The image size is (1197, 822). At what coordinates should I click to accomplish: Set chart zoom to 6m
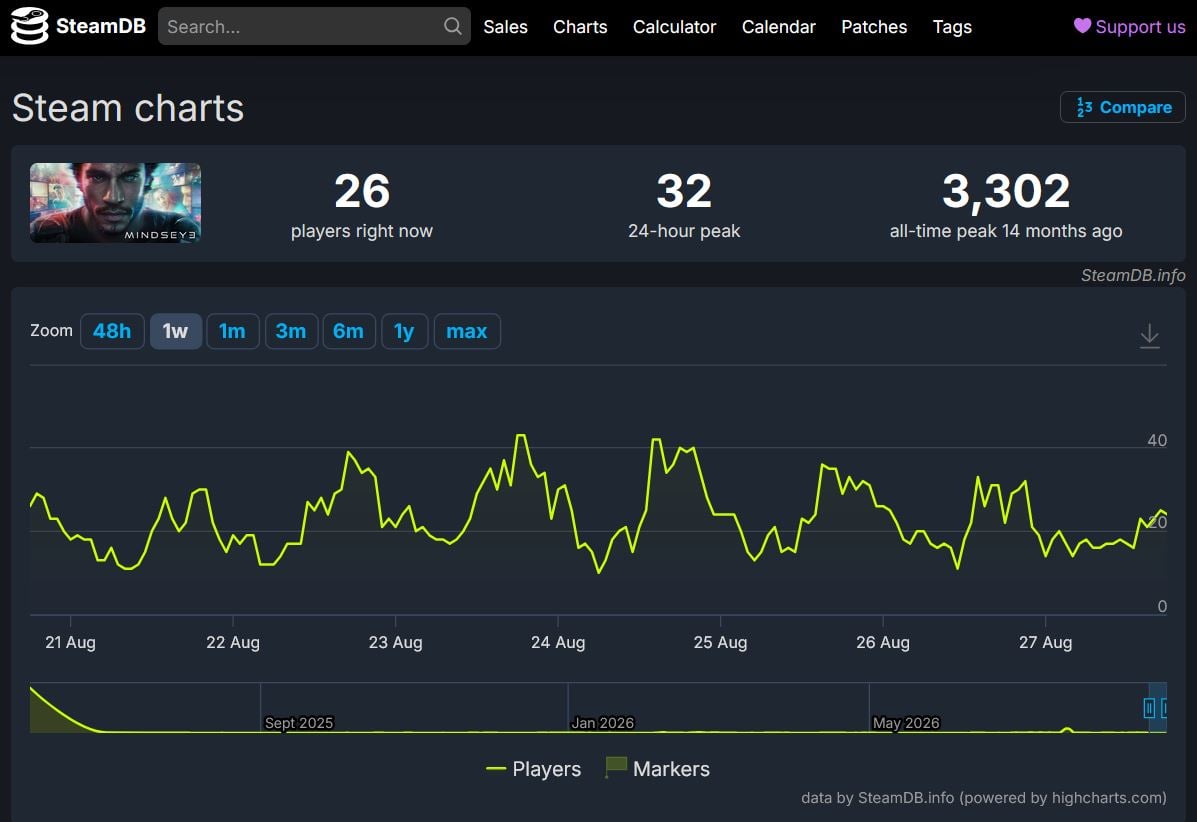(349, 331)
